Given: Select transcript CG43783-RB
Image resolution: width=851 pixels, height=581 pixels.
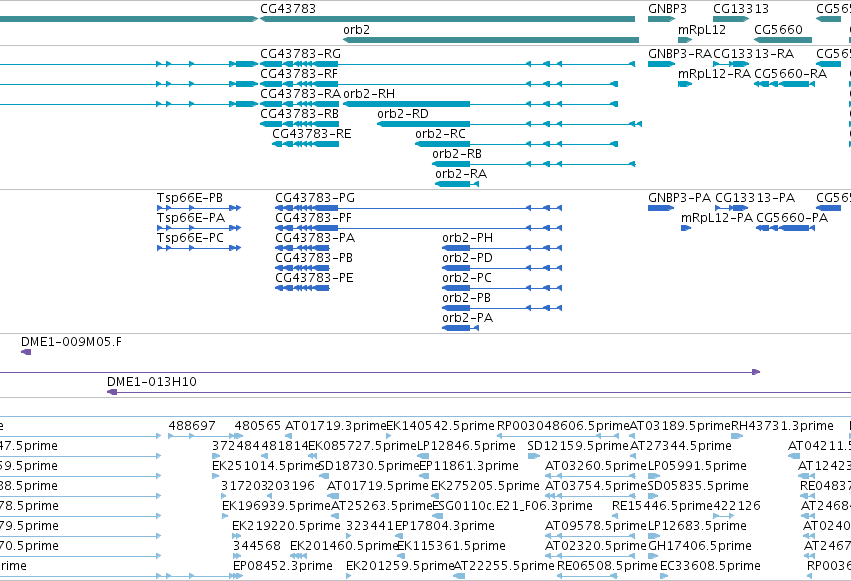Looking at the screenshot, I should [299, 124].
